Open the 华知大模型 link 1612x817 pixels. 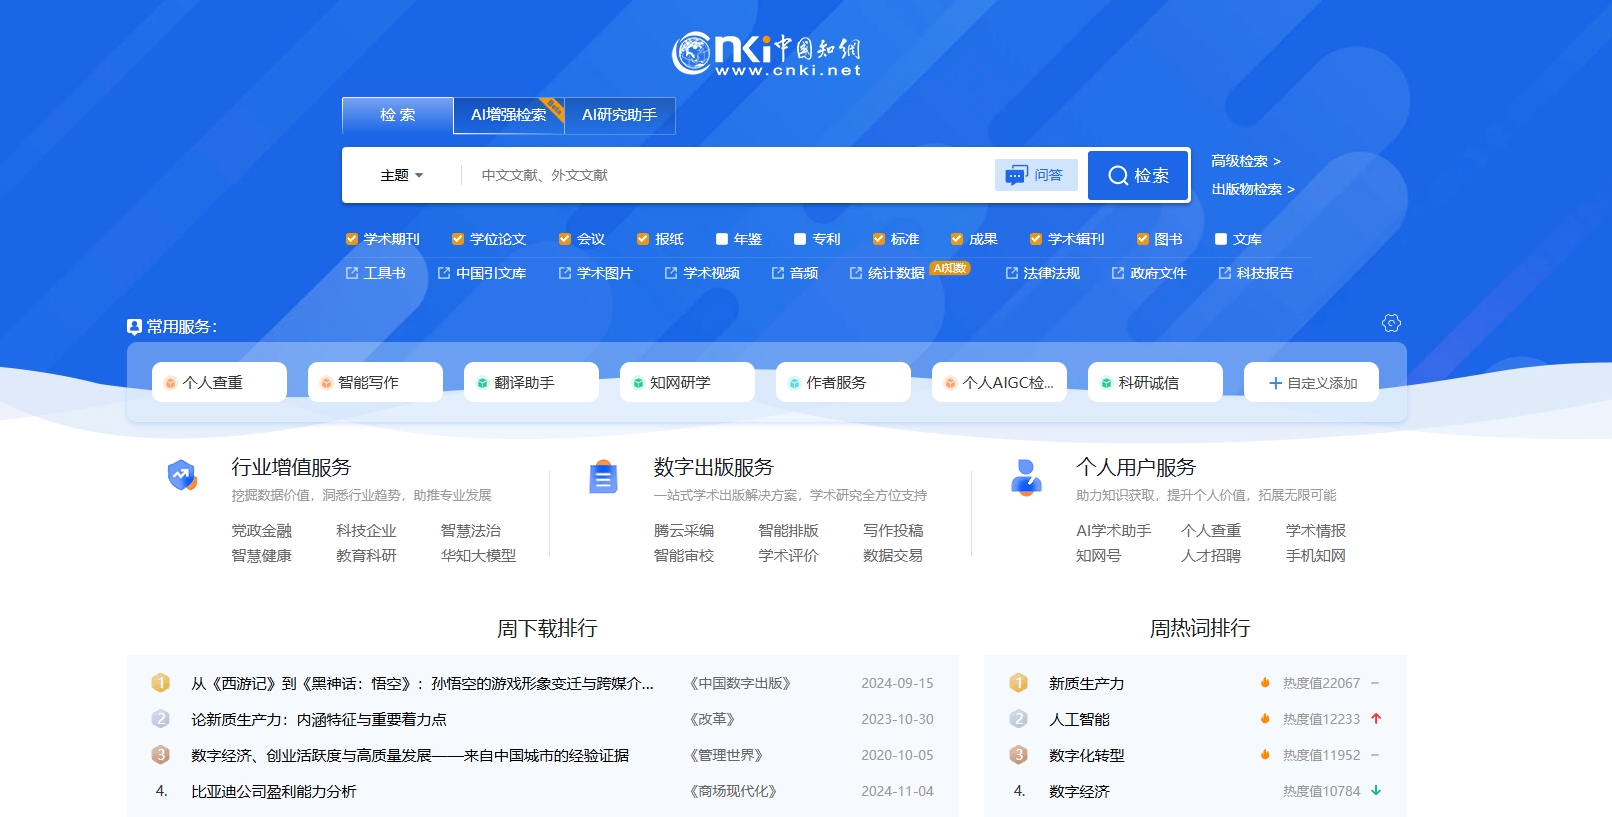(479, 556)
